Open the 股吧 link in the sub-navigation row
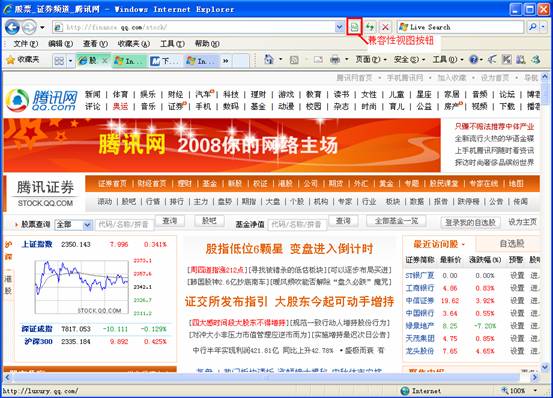The height and width of the screenshot is (398, 553). pos(129,202)
